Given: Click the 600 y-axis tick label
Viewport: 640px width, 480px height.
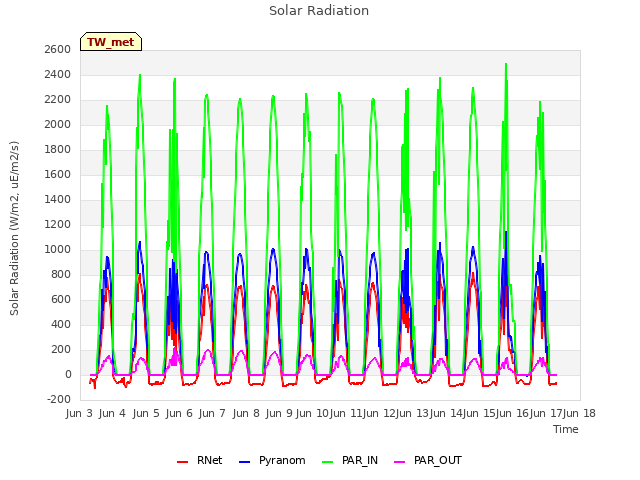Looking at the screenshot, I should 62,300.
